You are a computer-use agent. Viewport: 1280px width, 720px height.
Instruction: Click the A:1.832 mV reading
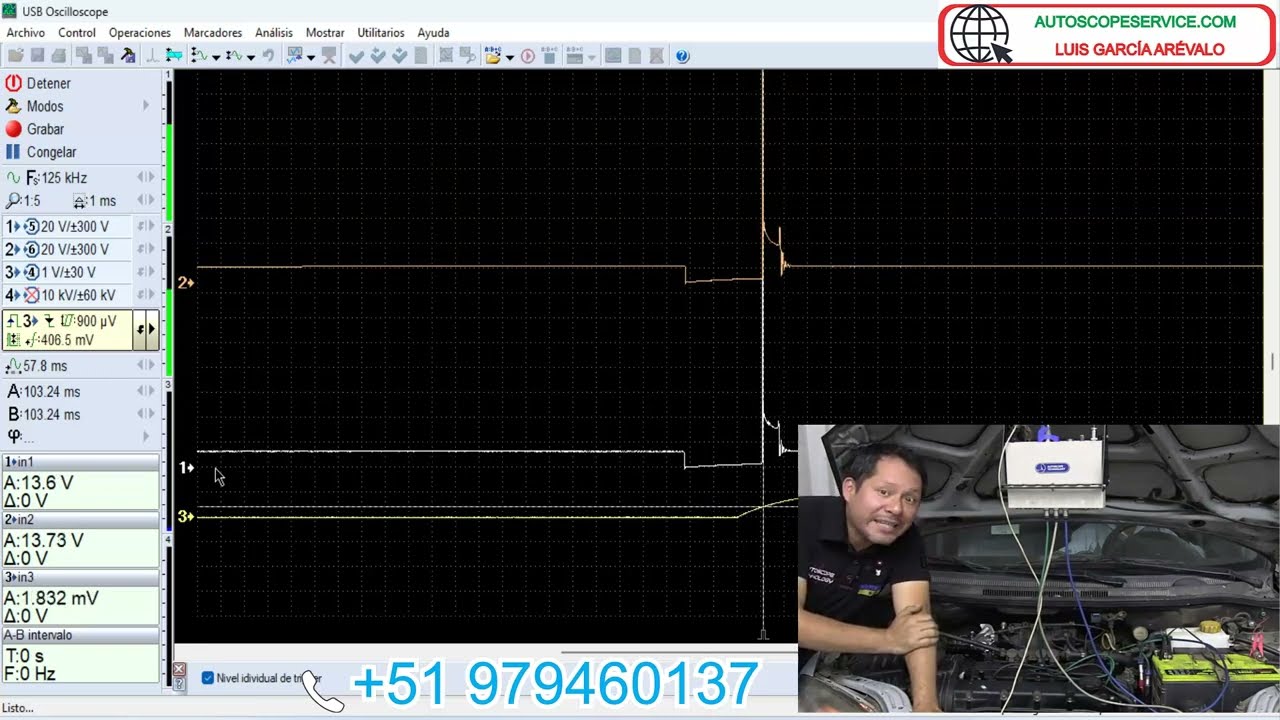tap(52, 598)
